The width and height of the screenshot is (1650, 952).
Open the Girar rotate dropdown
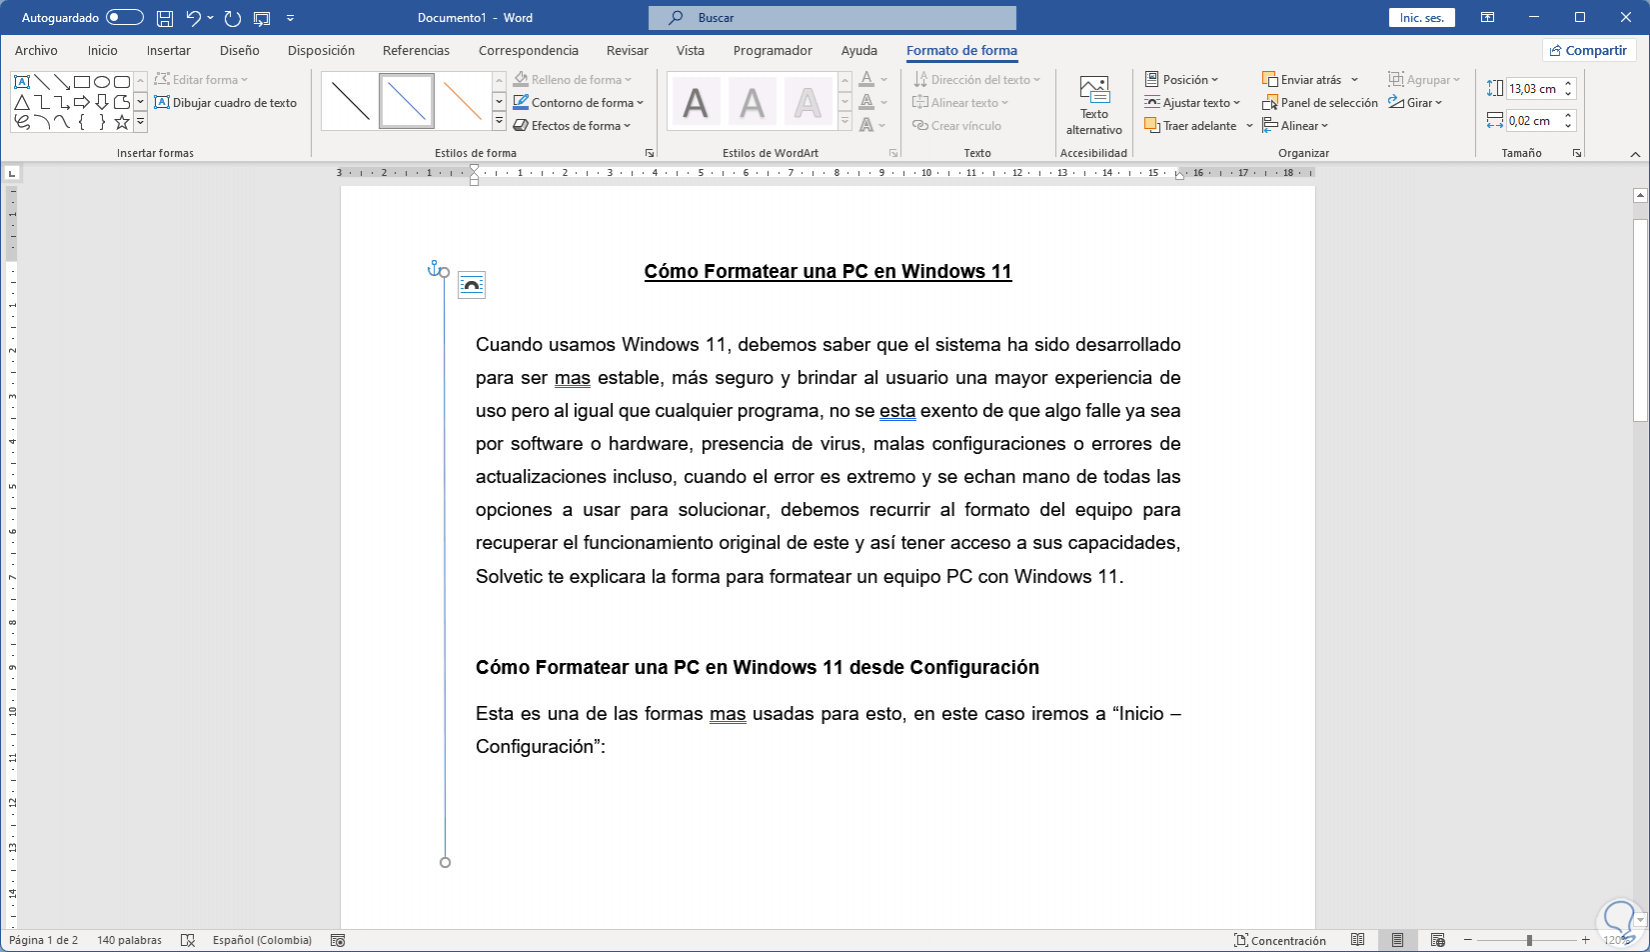pyautogui.click(x=1416, y=103)
